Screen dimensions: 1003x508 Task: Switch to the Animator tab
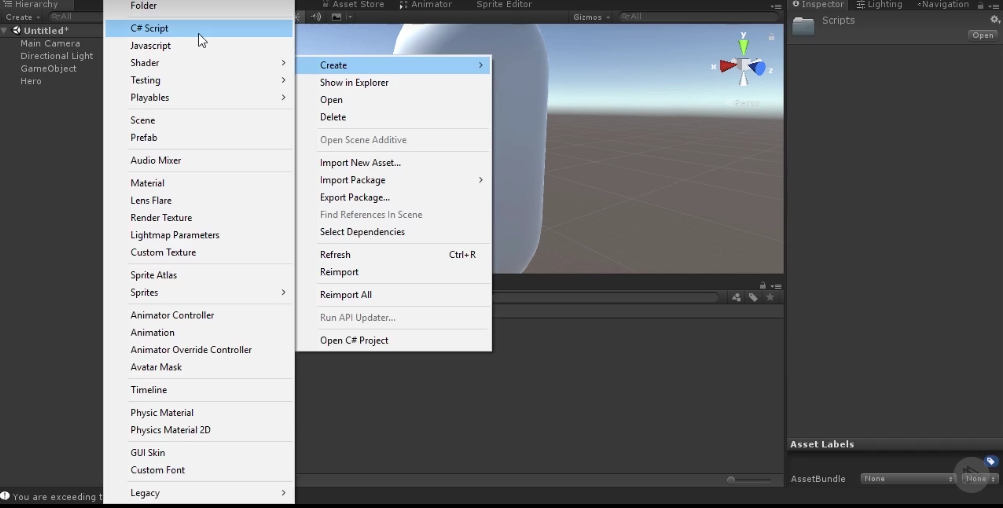[425, 4]
